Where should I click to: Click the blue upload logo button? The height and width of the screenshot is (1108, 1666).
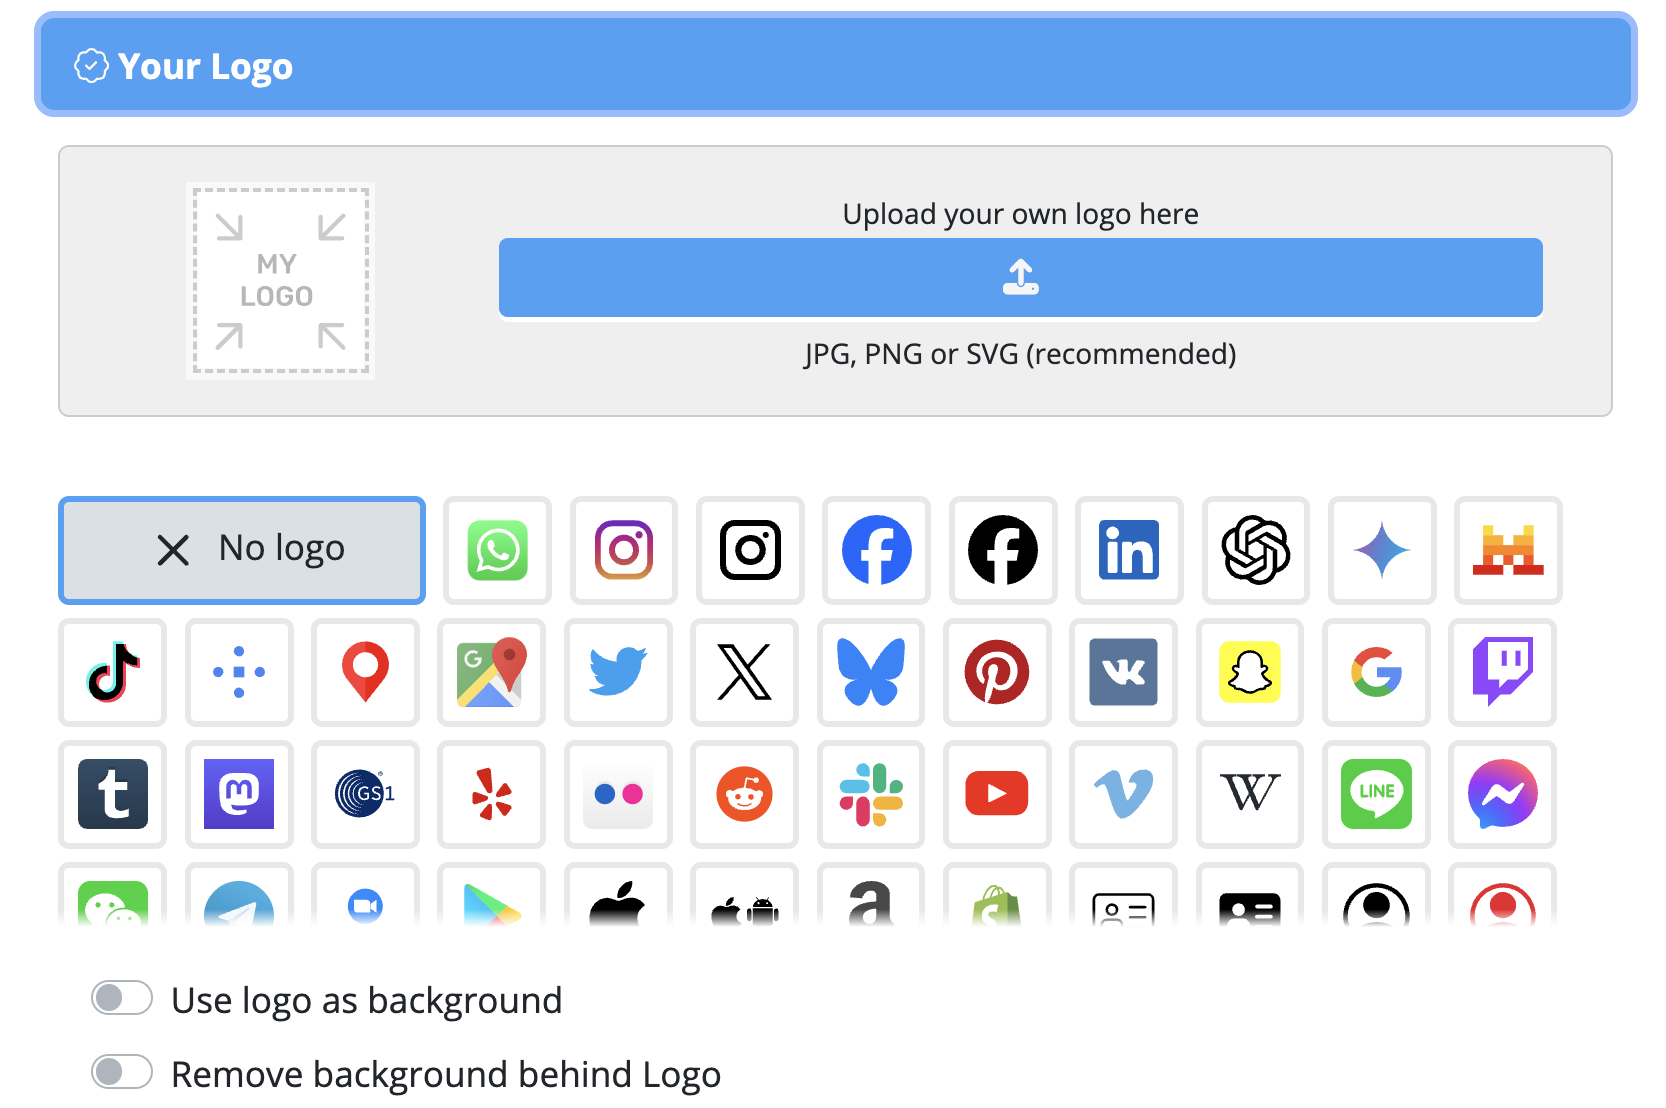pyautogui.click(x=1020, y=278)
